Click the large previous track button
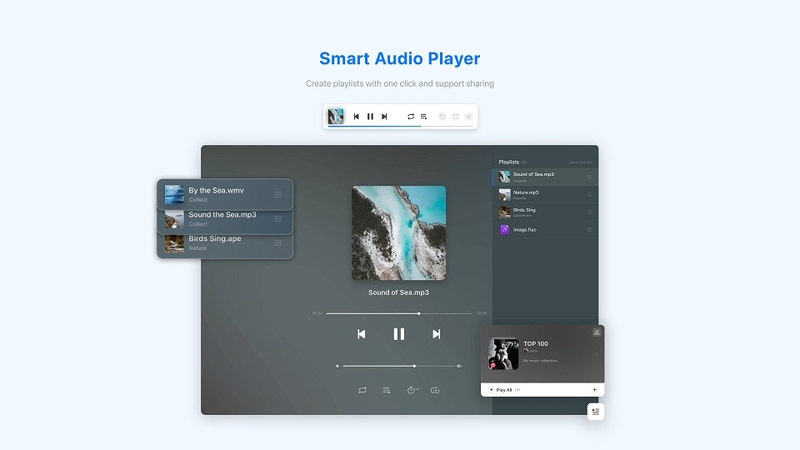 click(x=361, y=334)
